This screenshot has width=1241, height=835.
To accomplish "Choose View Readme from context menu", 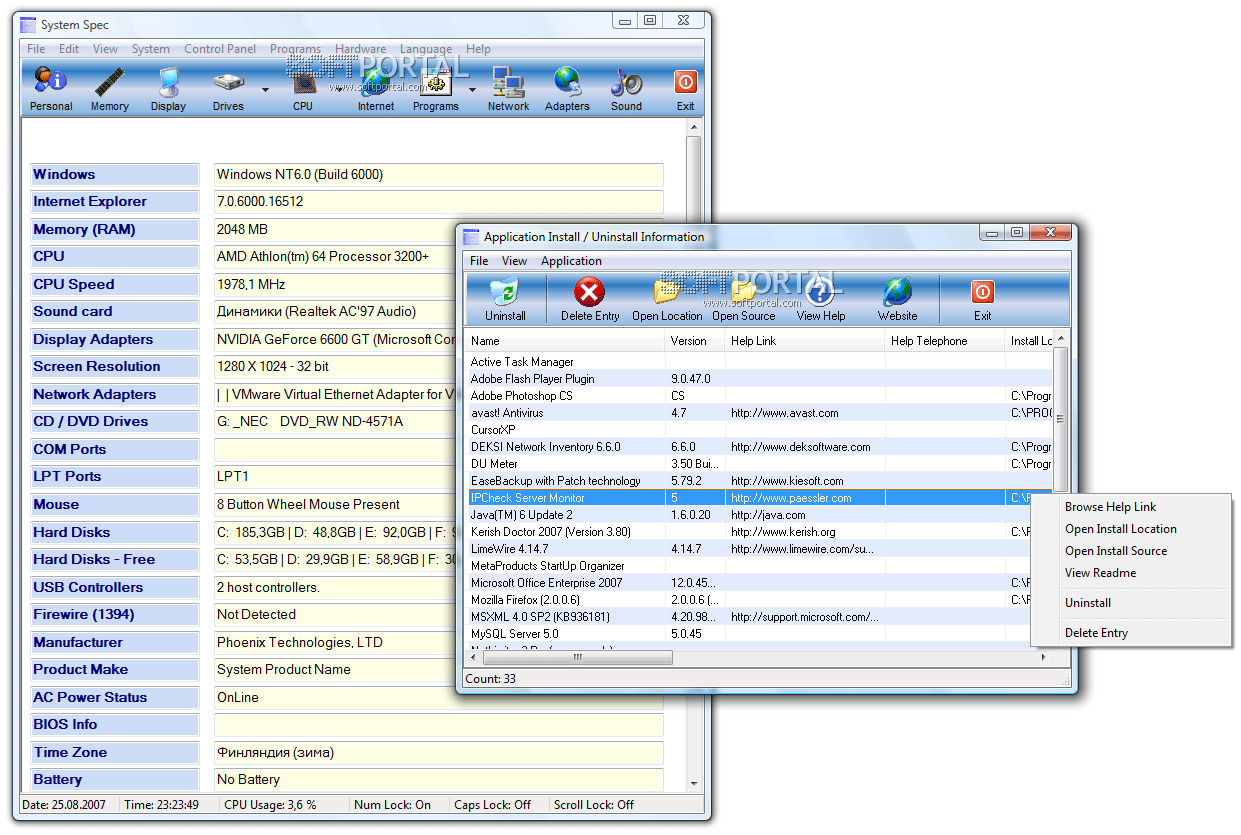I will pyautogui.click(x=1100, y=573).
